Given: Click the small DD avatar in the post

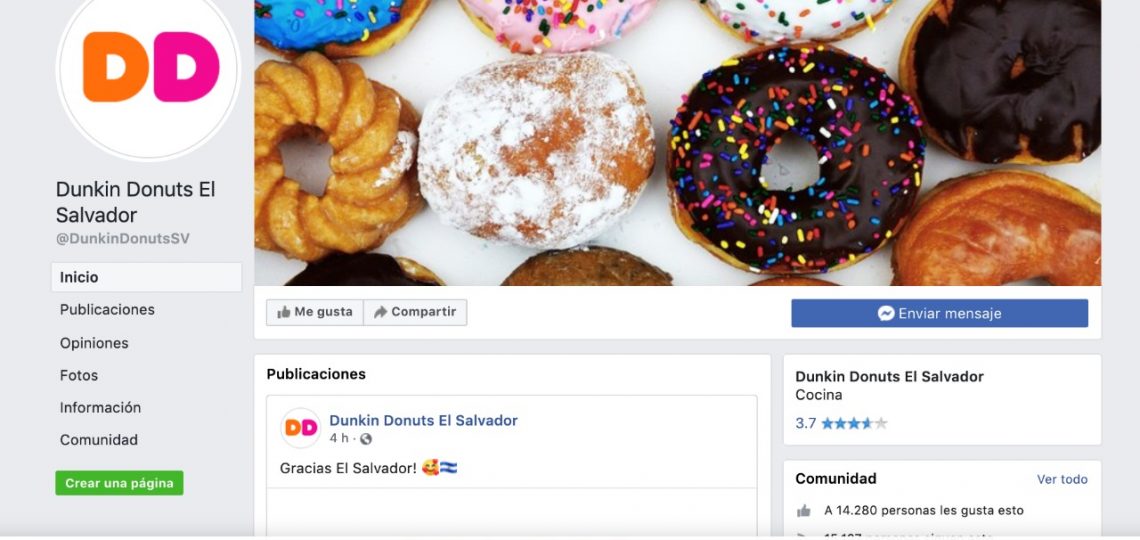Looking at the screenshot, I should (300, 428).
